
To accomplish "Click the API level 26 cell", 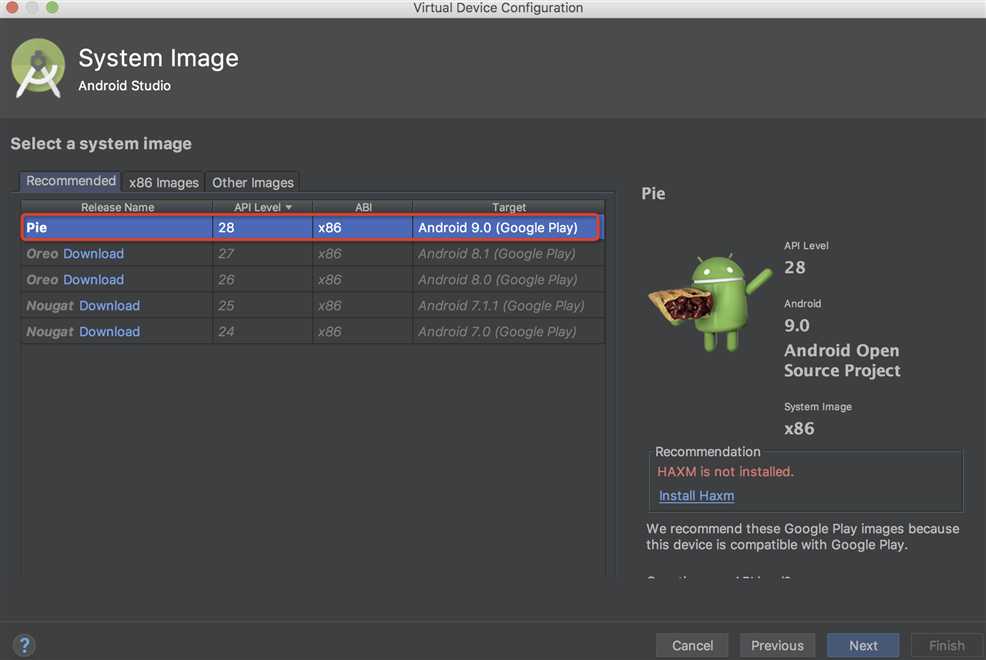I will tap(263, 280).
